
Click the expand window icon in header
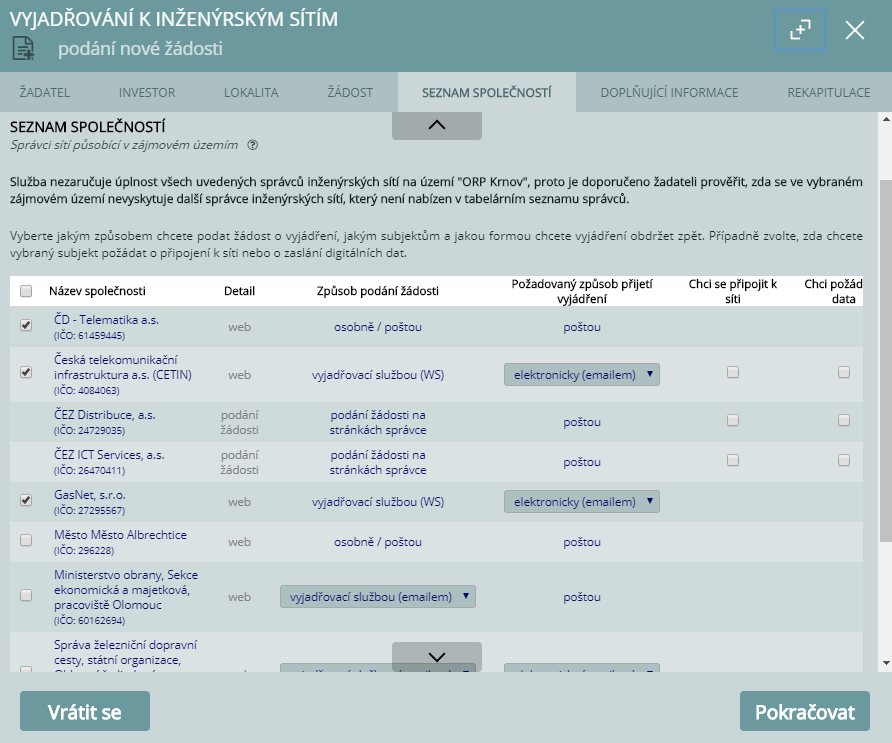800,30
